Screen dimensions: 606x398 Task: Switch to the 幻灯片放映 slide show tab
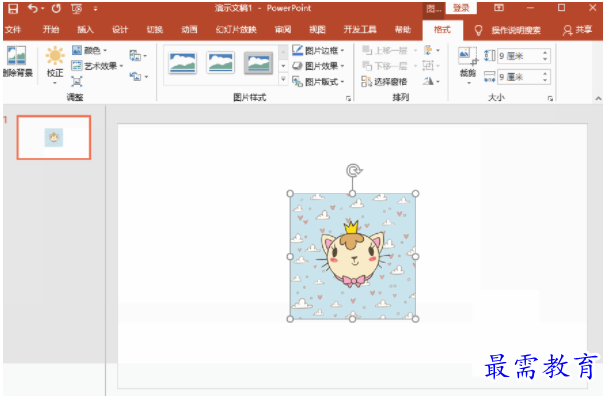tap(236, 30)
